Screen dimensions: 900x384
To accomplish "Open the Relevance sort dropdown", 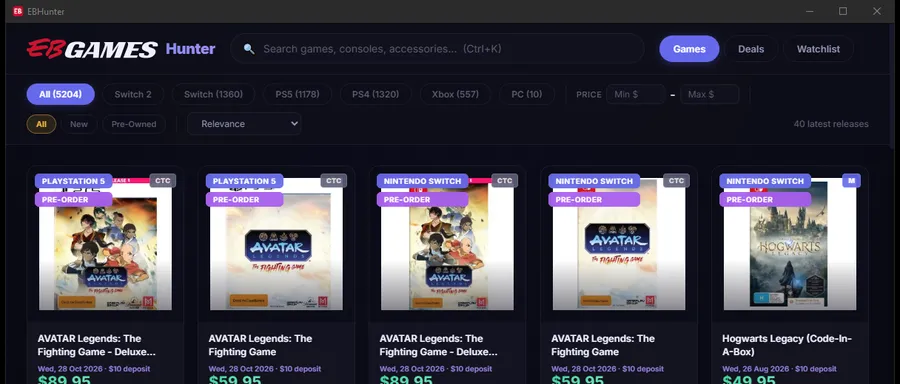I will click(x=244, y=124).
